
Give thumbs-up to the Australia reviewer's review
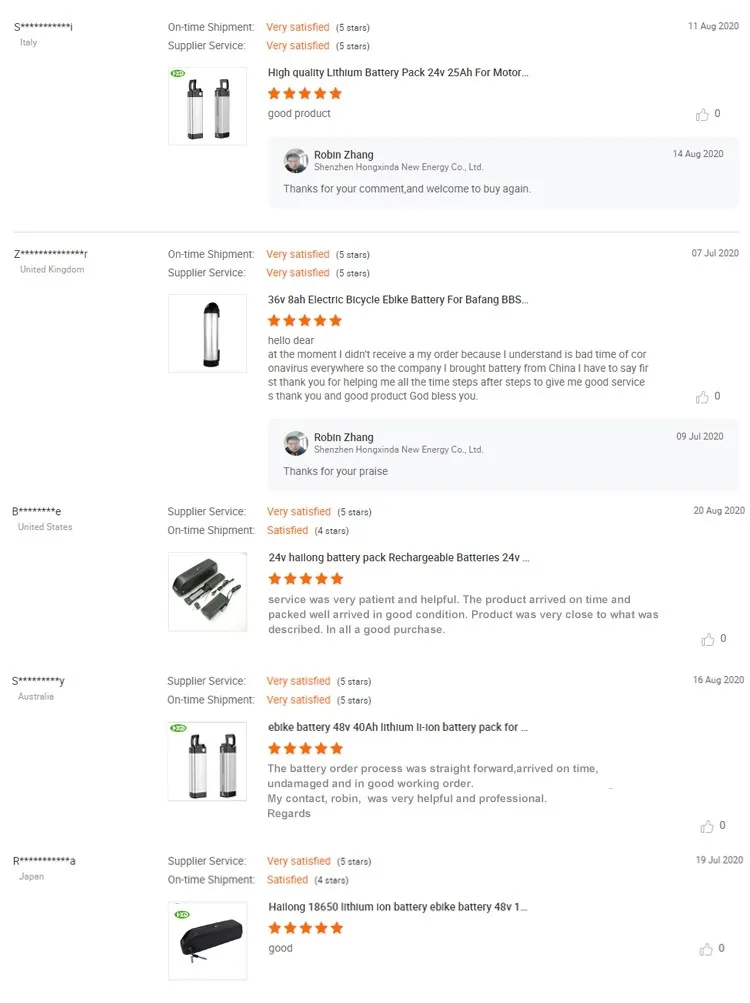coord(708,826)
